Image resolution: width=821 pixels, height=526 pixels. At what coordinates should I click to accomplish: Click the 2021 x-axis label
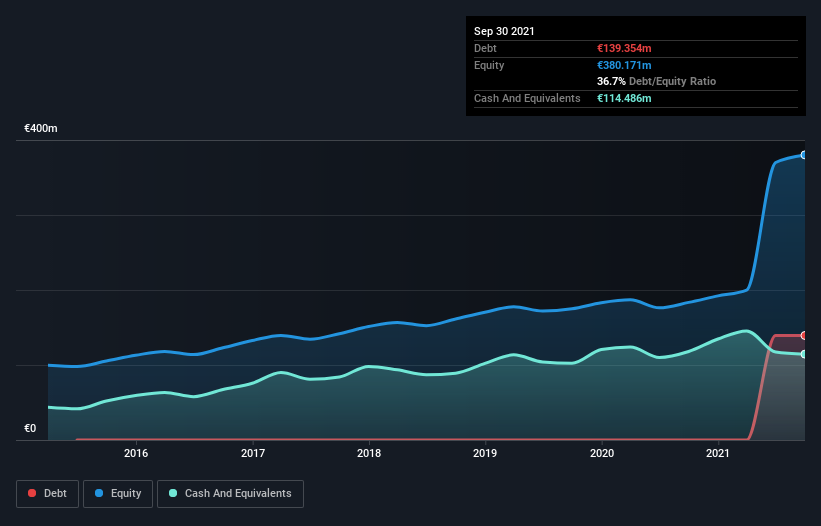coord(718,453)
